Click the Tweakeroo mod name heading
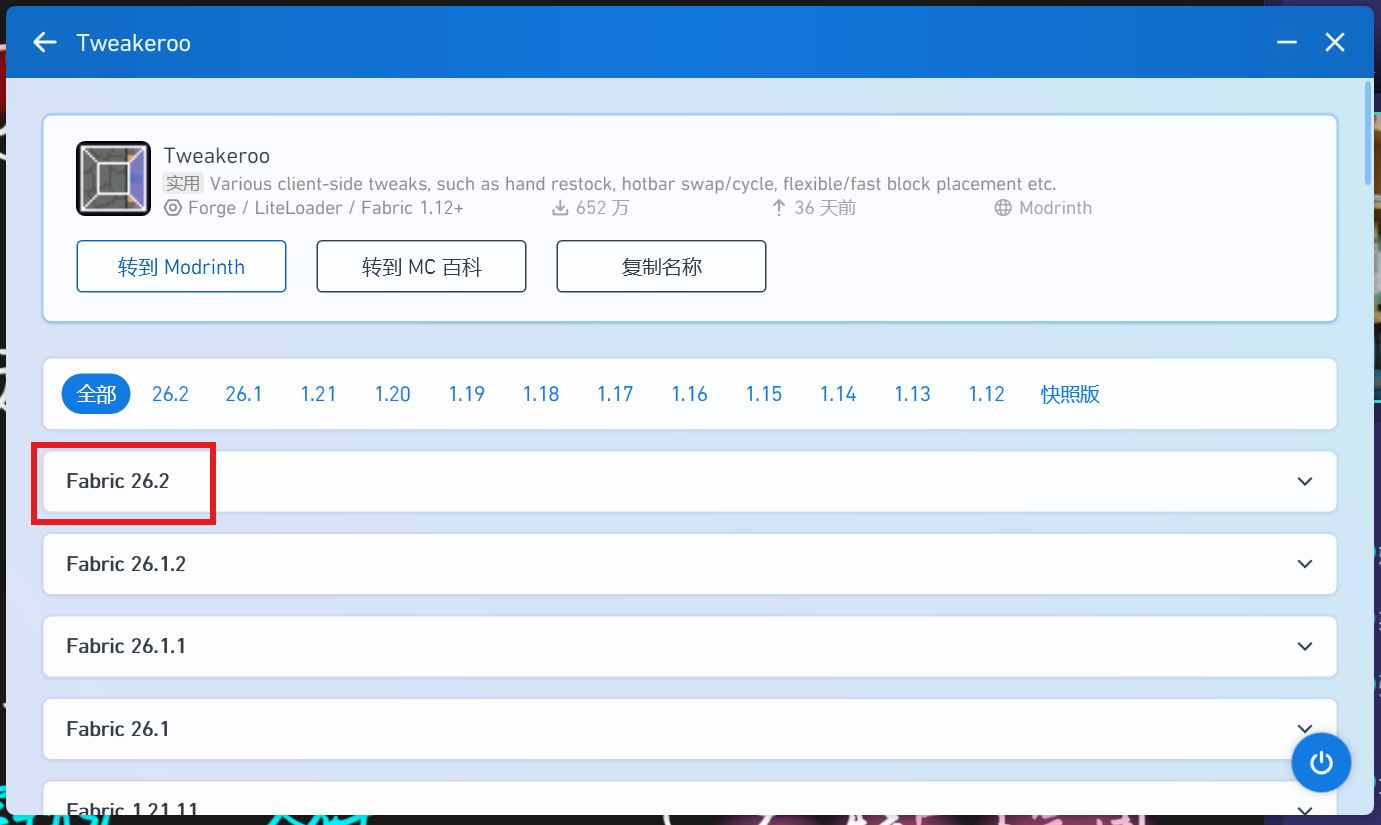Screen dimensions: 1381x825 click(x=217, y=156)
